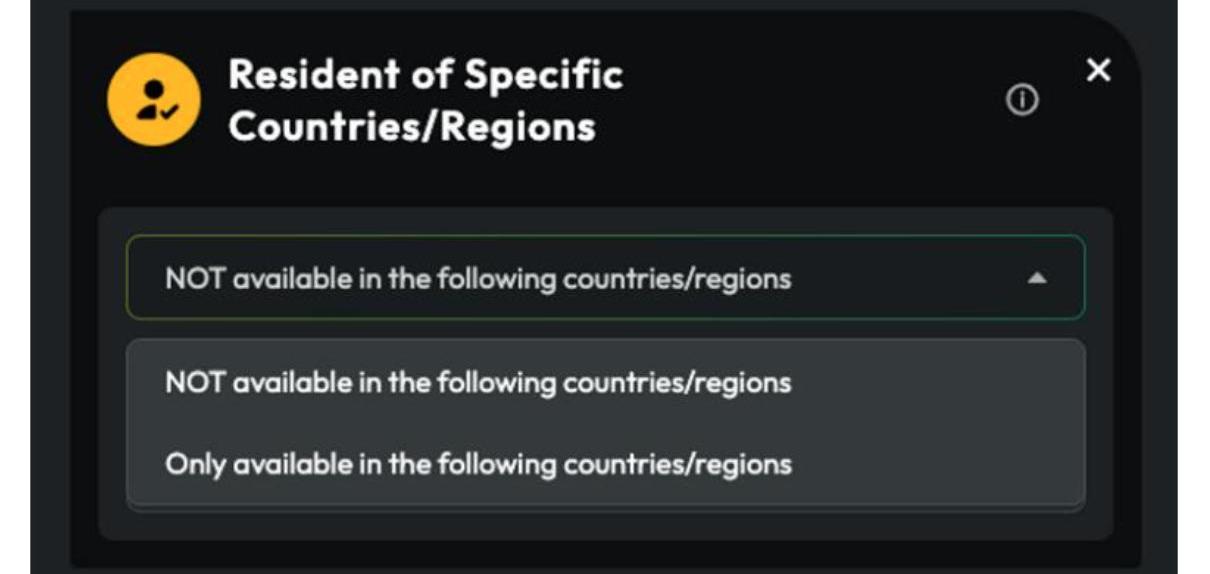Viewport: 1210px width, 574px height.
Task: Select 'Only available in the following countries/regions'
Action: click(x=478, y=464)
